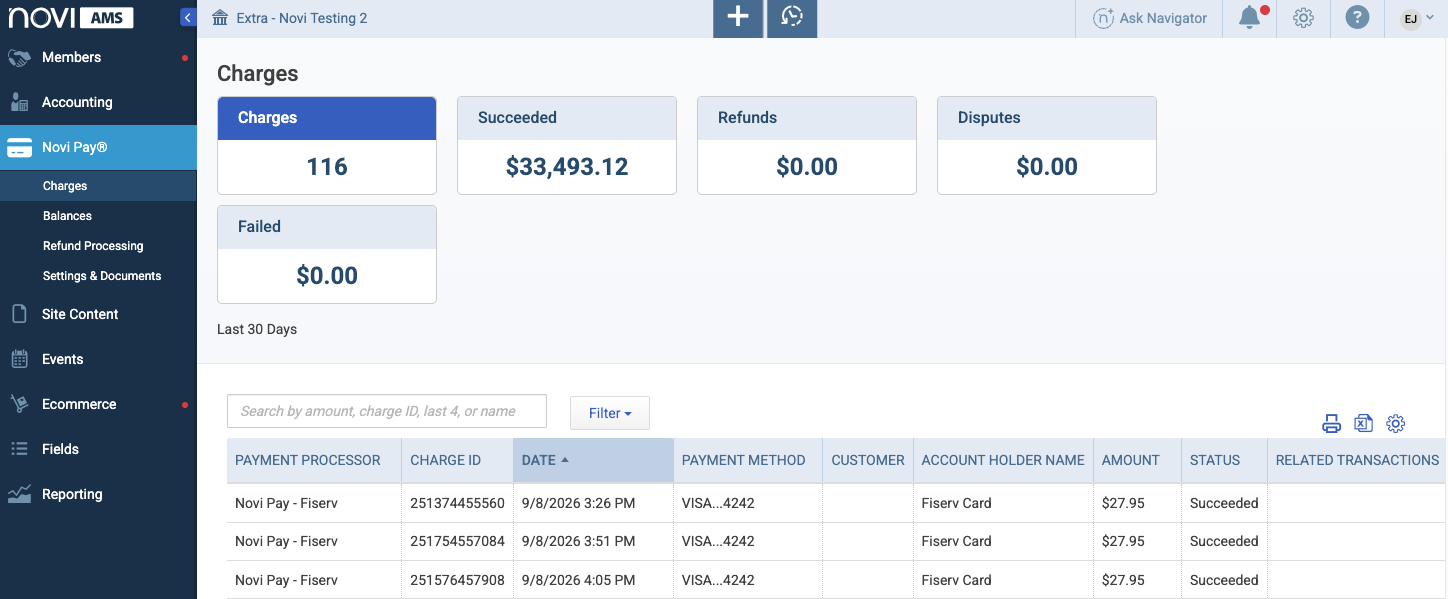The image size is (1448, 599).
Task: Click Ask Navigator
Action: 1150,18
